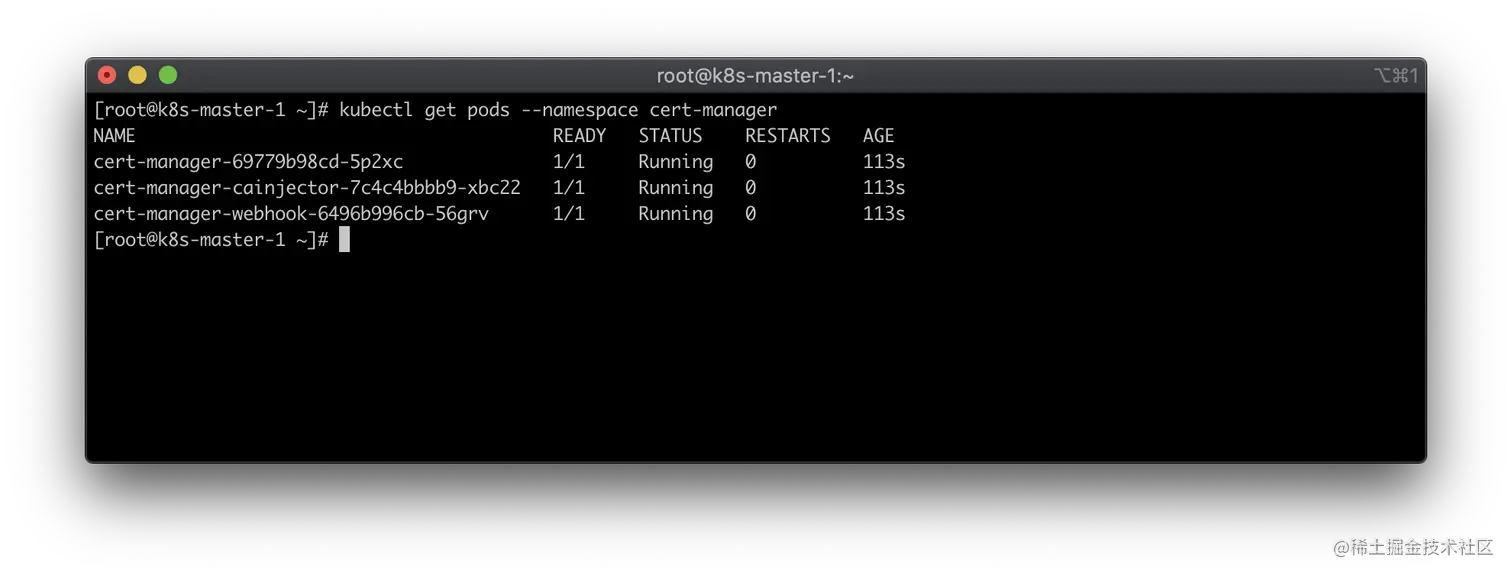Select the AGE column header
1512x576 pixels.
pyautogui.click(x=878, y=136)
